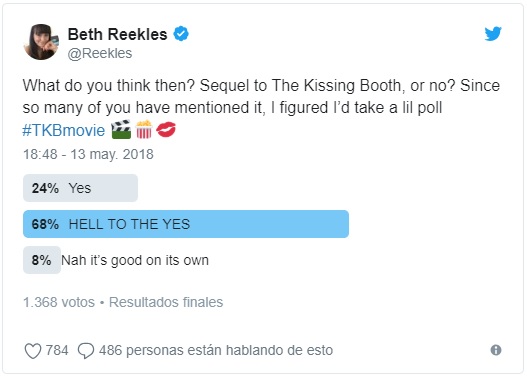Visit the @Reekles handle

coord(100,53)
